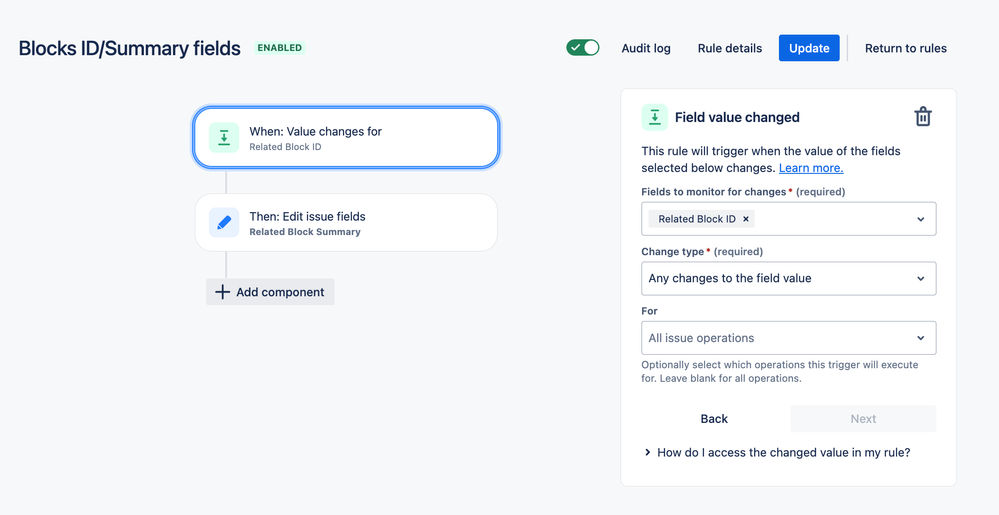
Task: Click the Update button
Action: click(809, 48)
